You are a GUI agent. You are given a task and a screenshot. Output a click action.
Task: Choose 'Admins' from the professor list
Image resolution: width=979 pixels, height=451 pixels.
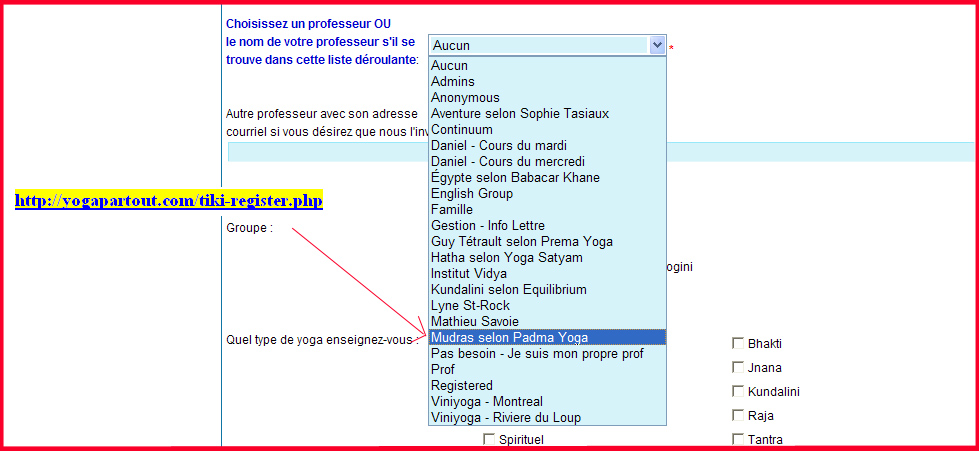(453, 82)
